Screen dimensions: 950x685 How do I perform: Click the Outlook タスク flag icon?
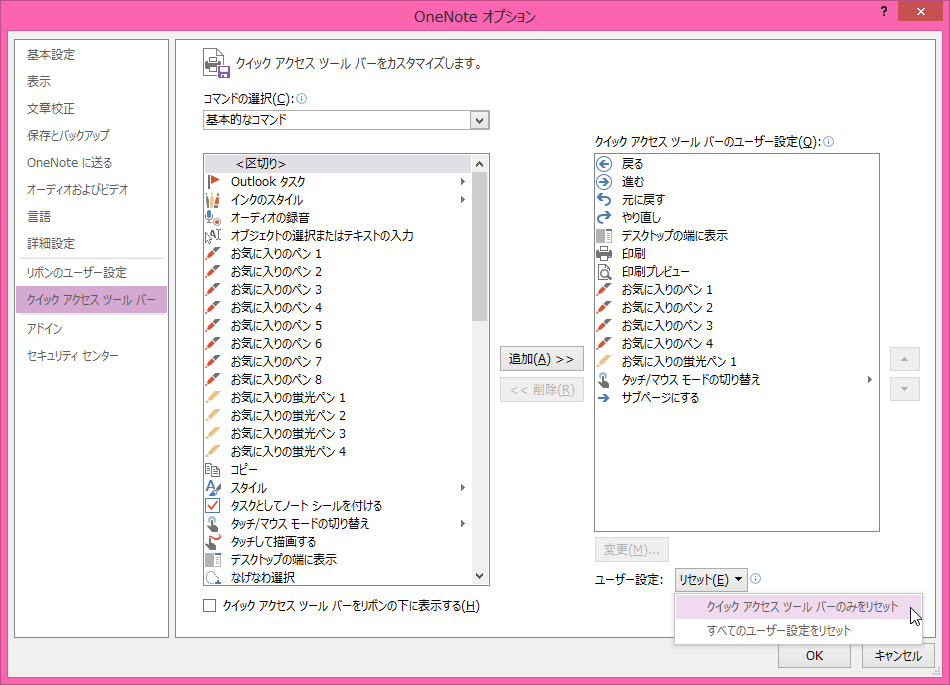coord(213,181)
